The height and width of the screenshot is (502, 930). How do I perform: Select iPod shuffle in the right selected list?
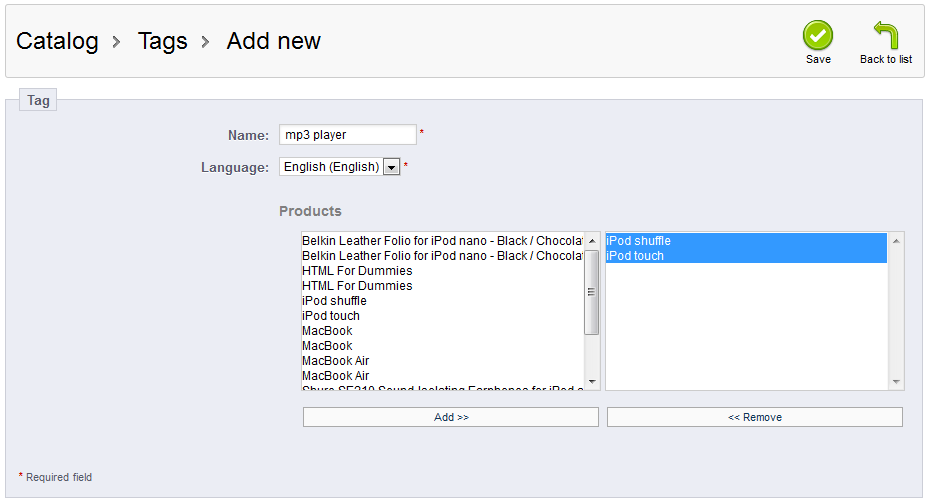(x=746, y=241)
